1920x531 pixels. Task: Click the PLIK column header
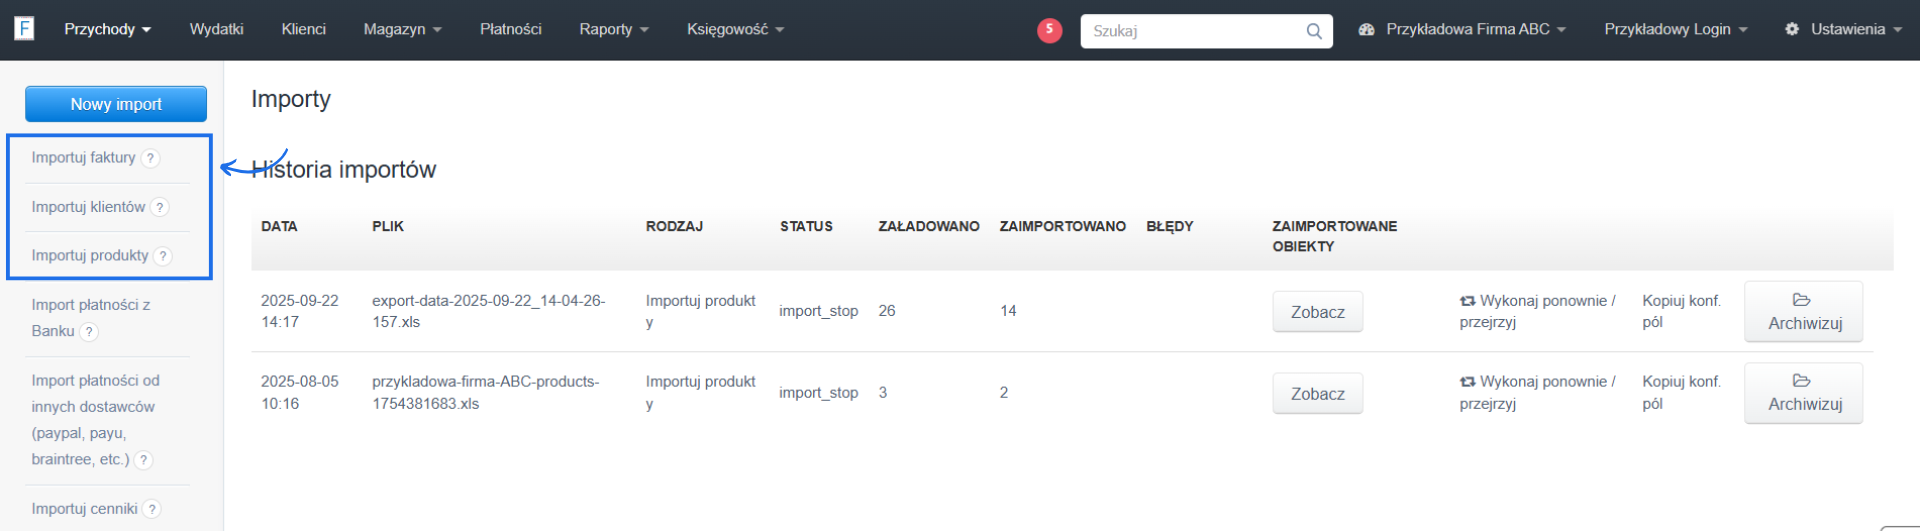[388, 227]
